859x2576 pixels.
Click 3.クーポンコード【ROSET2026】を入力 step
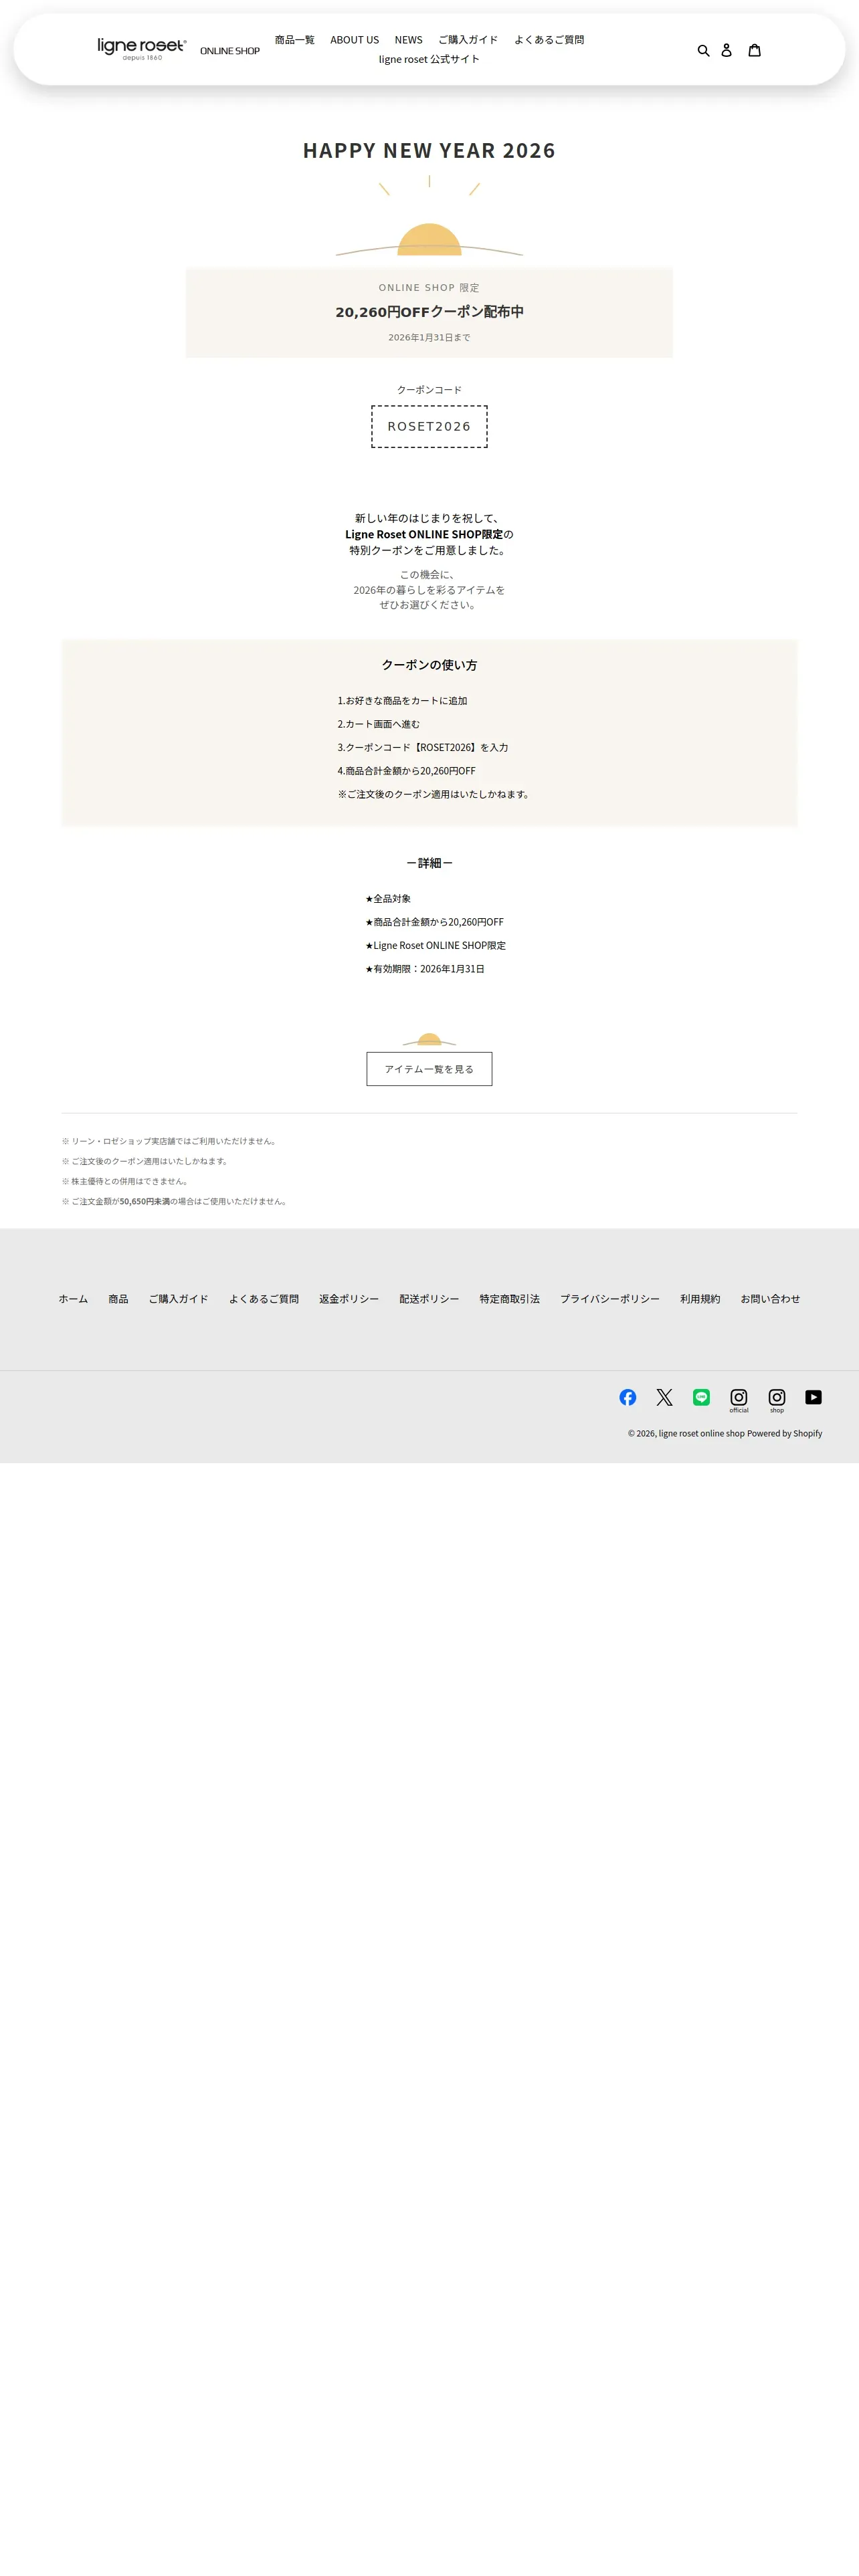point(423,748)
